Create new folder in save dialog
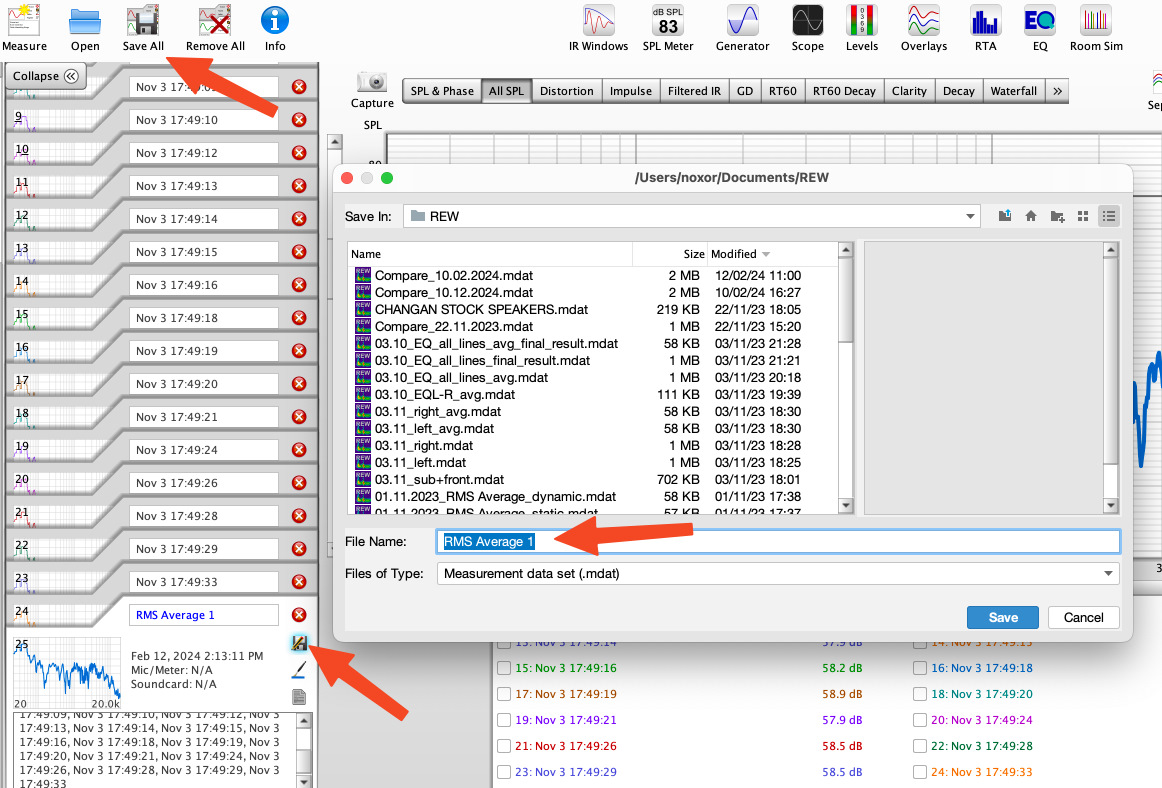The image size is (1162, 788). coord(1058,216)
